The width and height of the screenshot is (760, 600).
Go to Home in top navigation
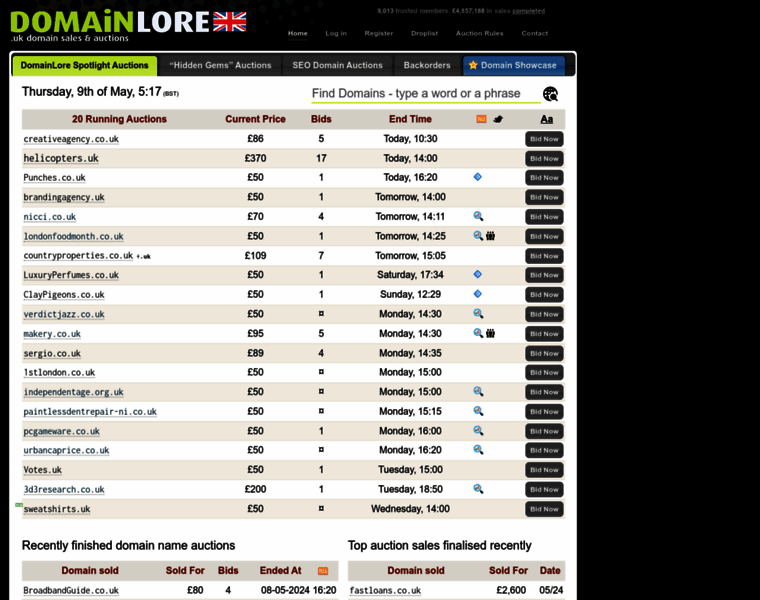coord(298,33)
